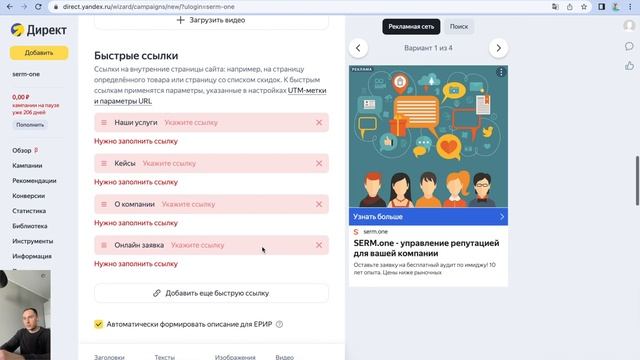
Task: Show next ad preview variant
Action: pyautogui.click(x=498, y=48)
